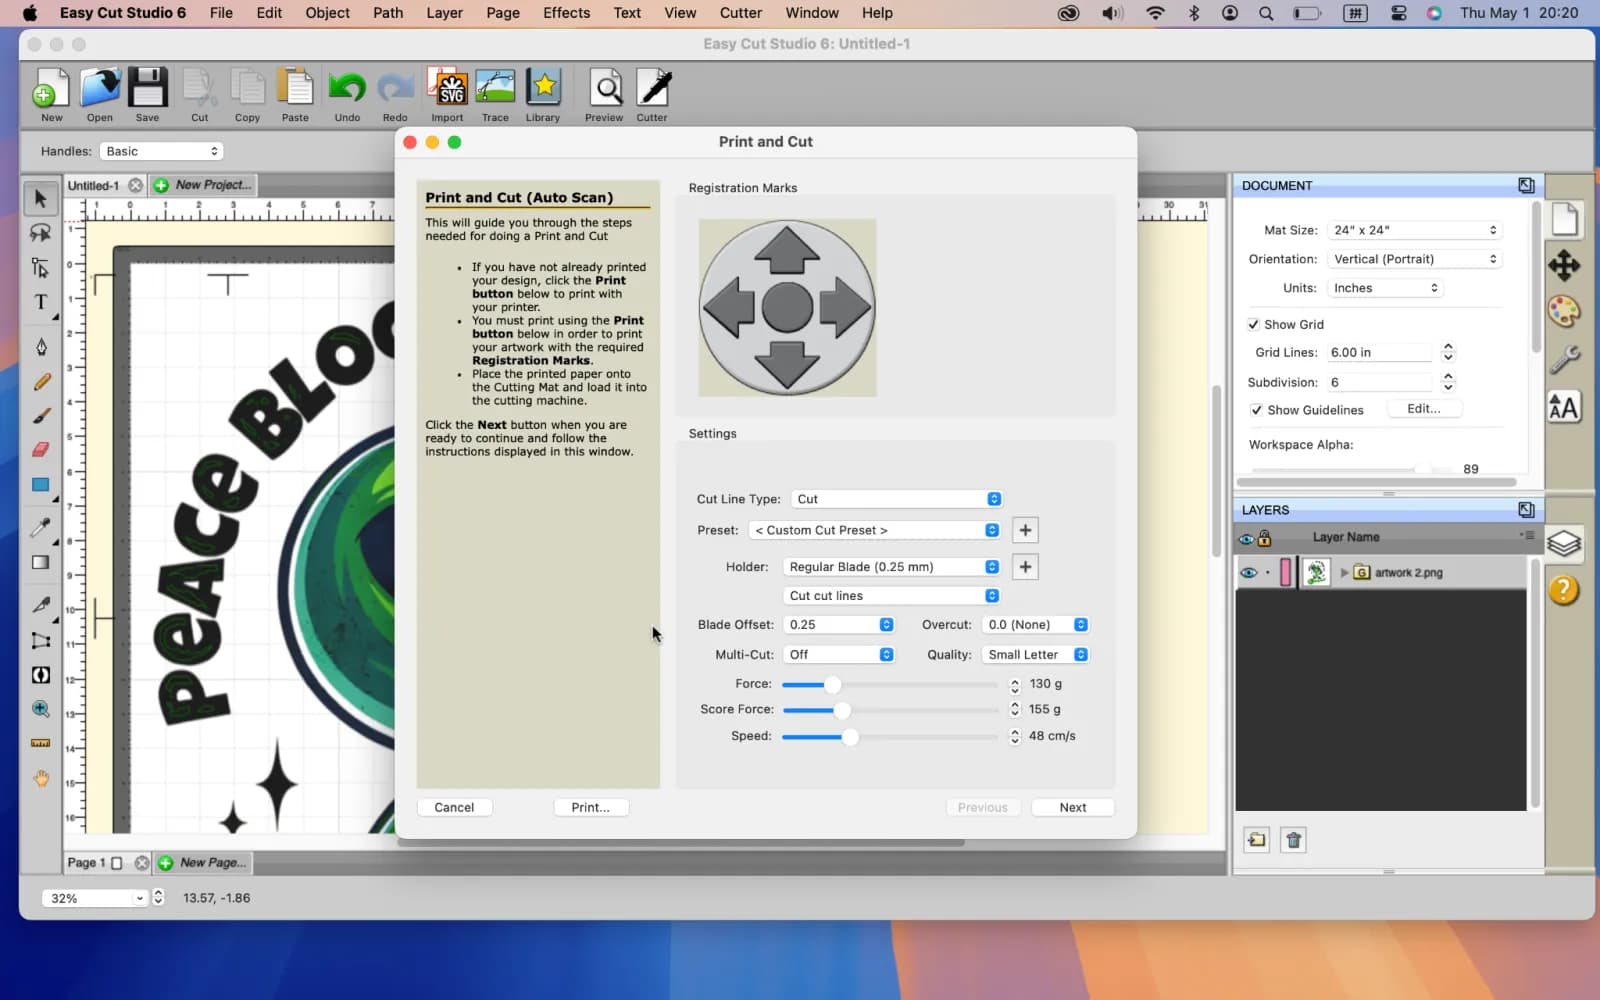This screenshot has height=1000, width=1600.
Task: Click the Cancel button in dialog
Action: click(454, 807)
